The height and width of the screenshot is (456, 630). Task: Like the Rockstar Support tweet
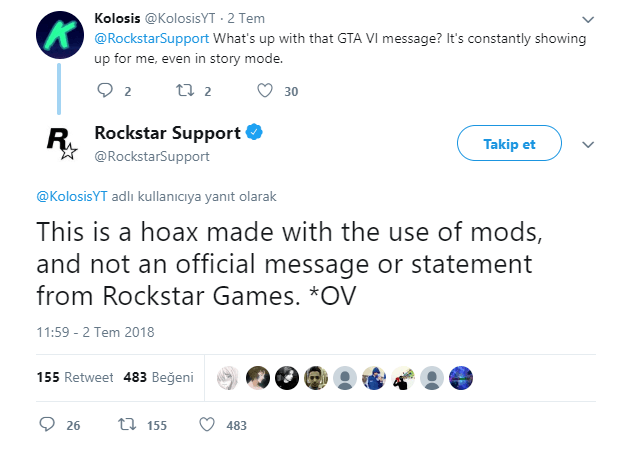tap(207, 425)
